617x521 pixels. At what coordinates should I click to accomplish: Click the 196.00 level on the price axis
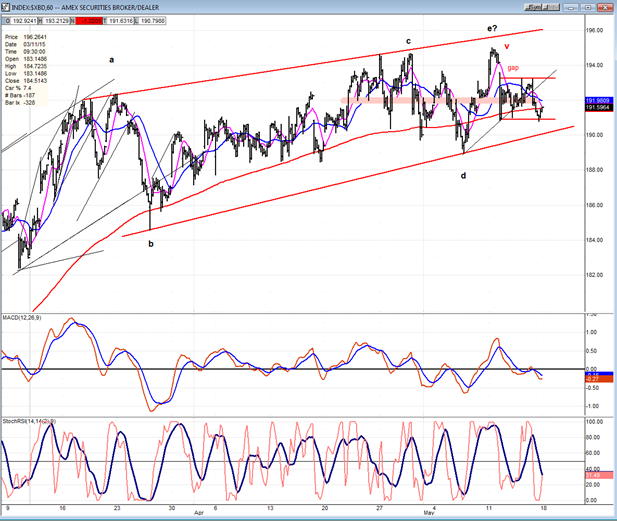(x=594, y=30)
